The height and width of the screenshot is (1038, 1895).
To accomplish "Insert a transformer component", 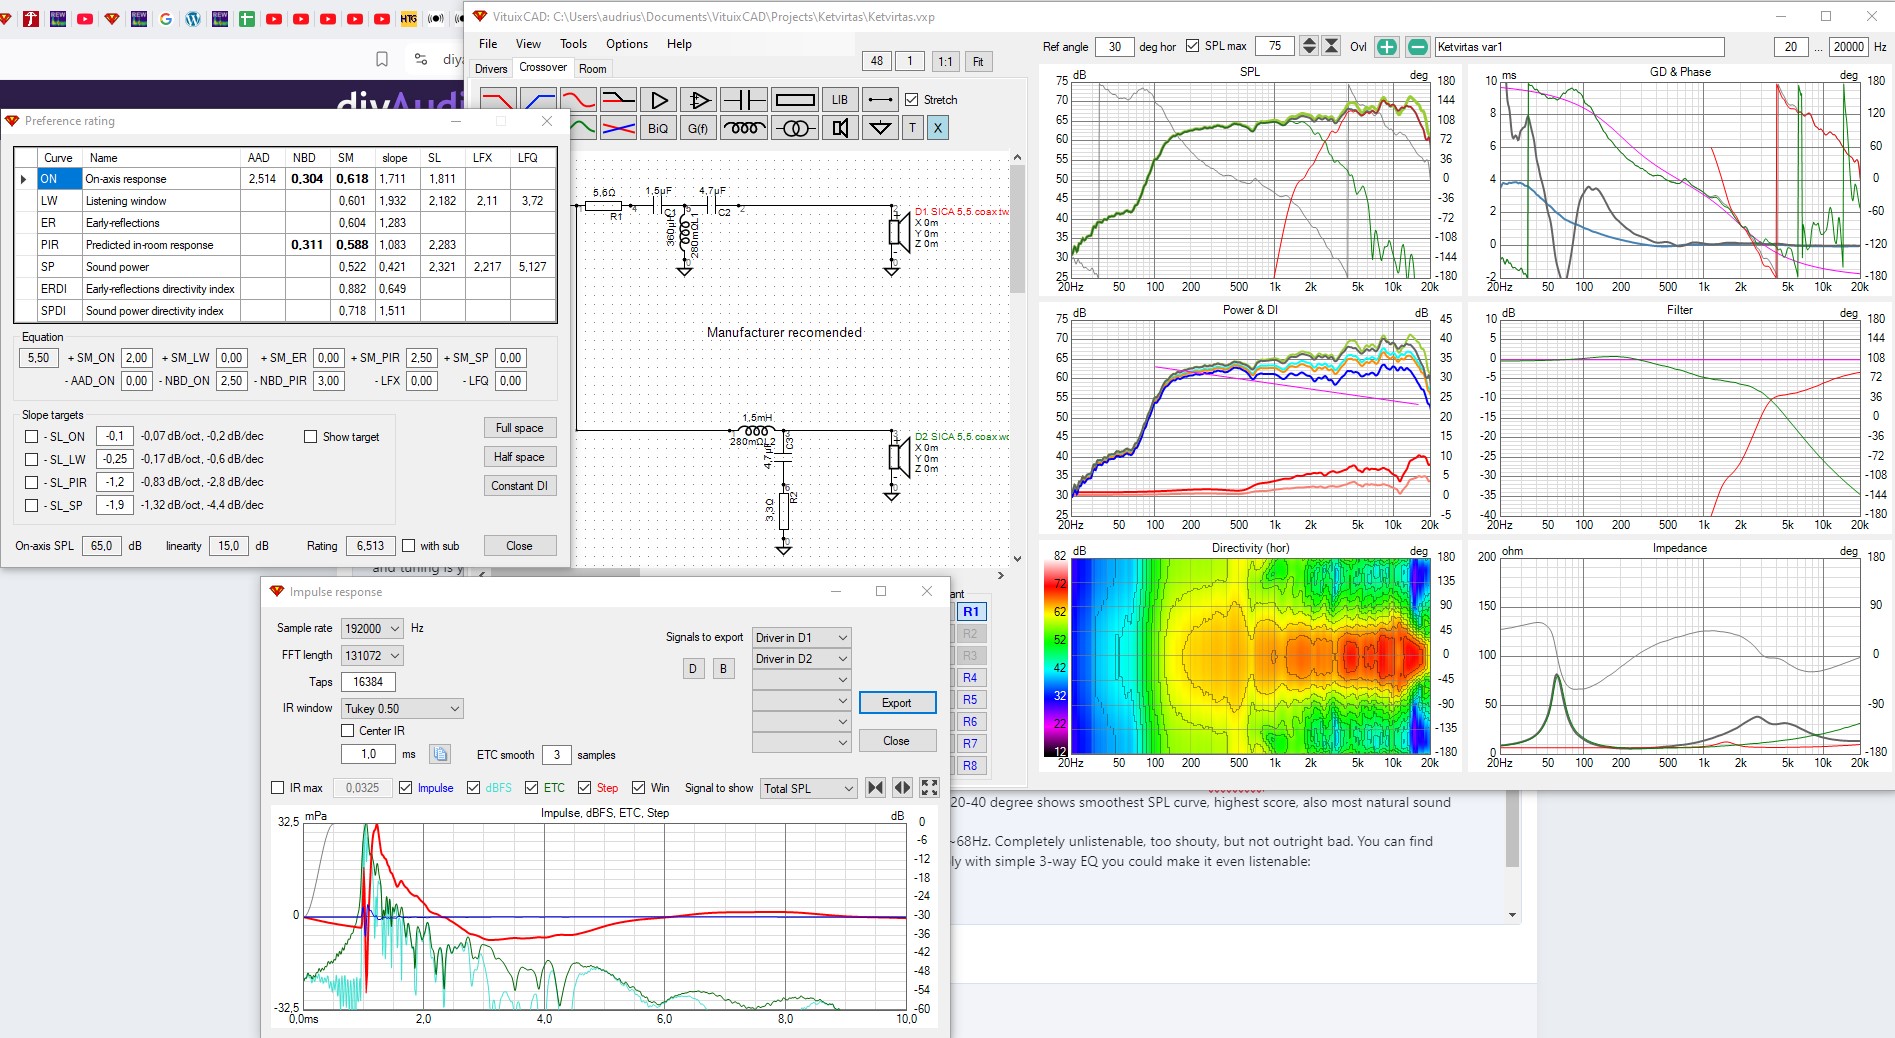I will pyautogui.click(x=795, y=128).
